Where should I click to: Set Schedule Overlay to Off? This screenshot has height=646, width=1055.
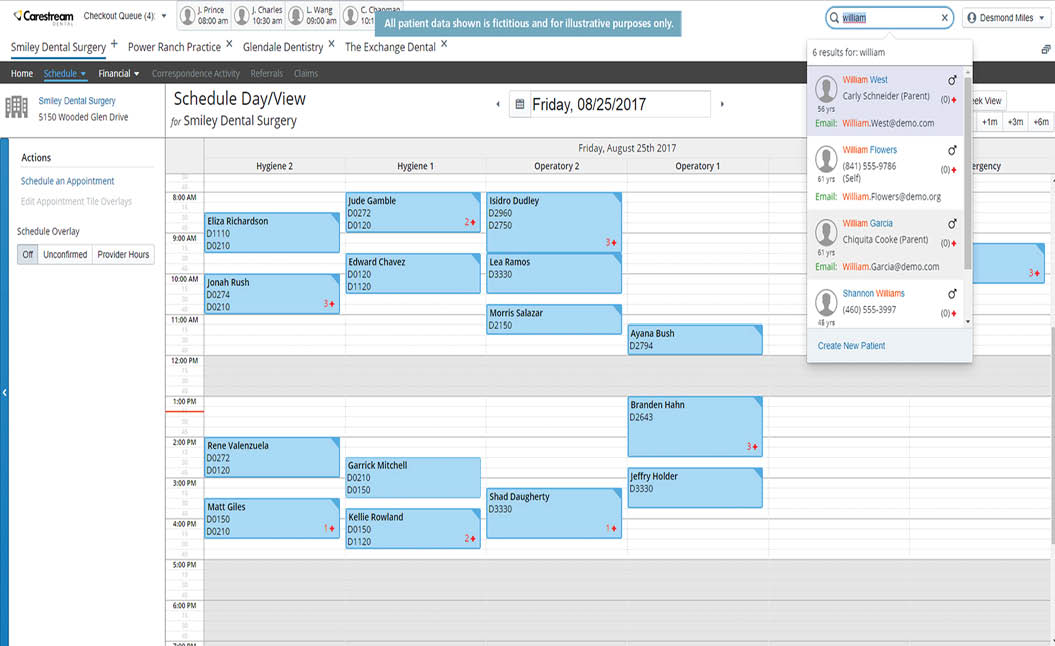pyautogui.click(x=28, y=255)
